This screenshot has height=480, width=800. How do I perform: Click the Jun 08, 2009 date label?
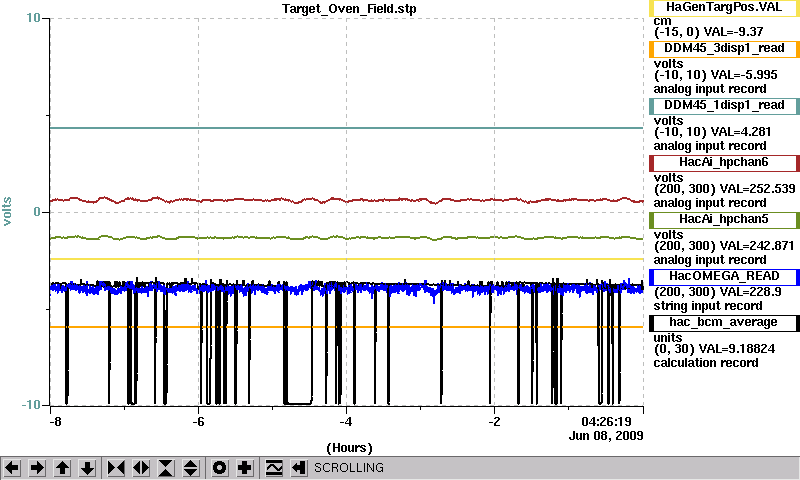coord(606,436)
